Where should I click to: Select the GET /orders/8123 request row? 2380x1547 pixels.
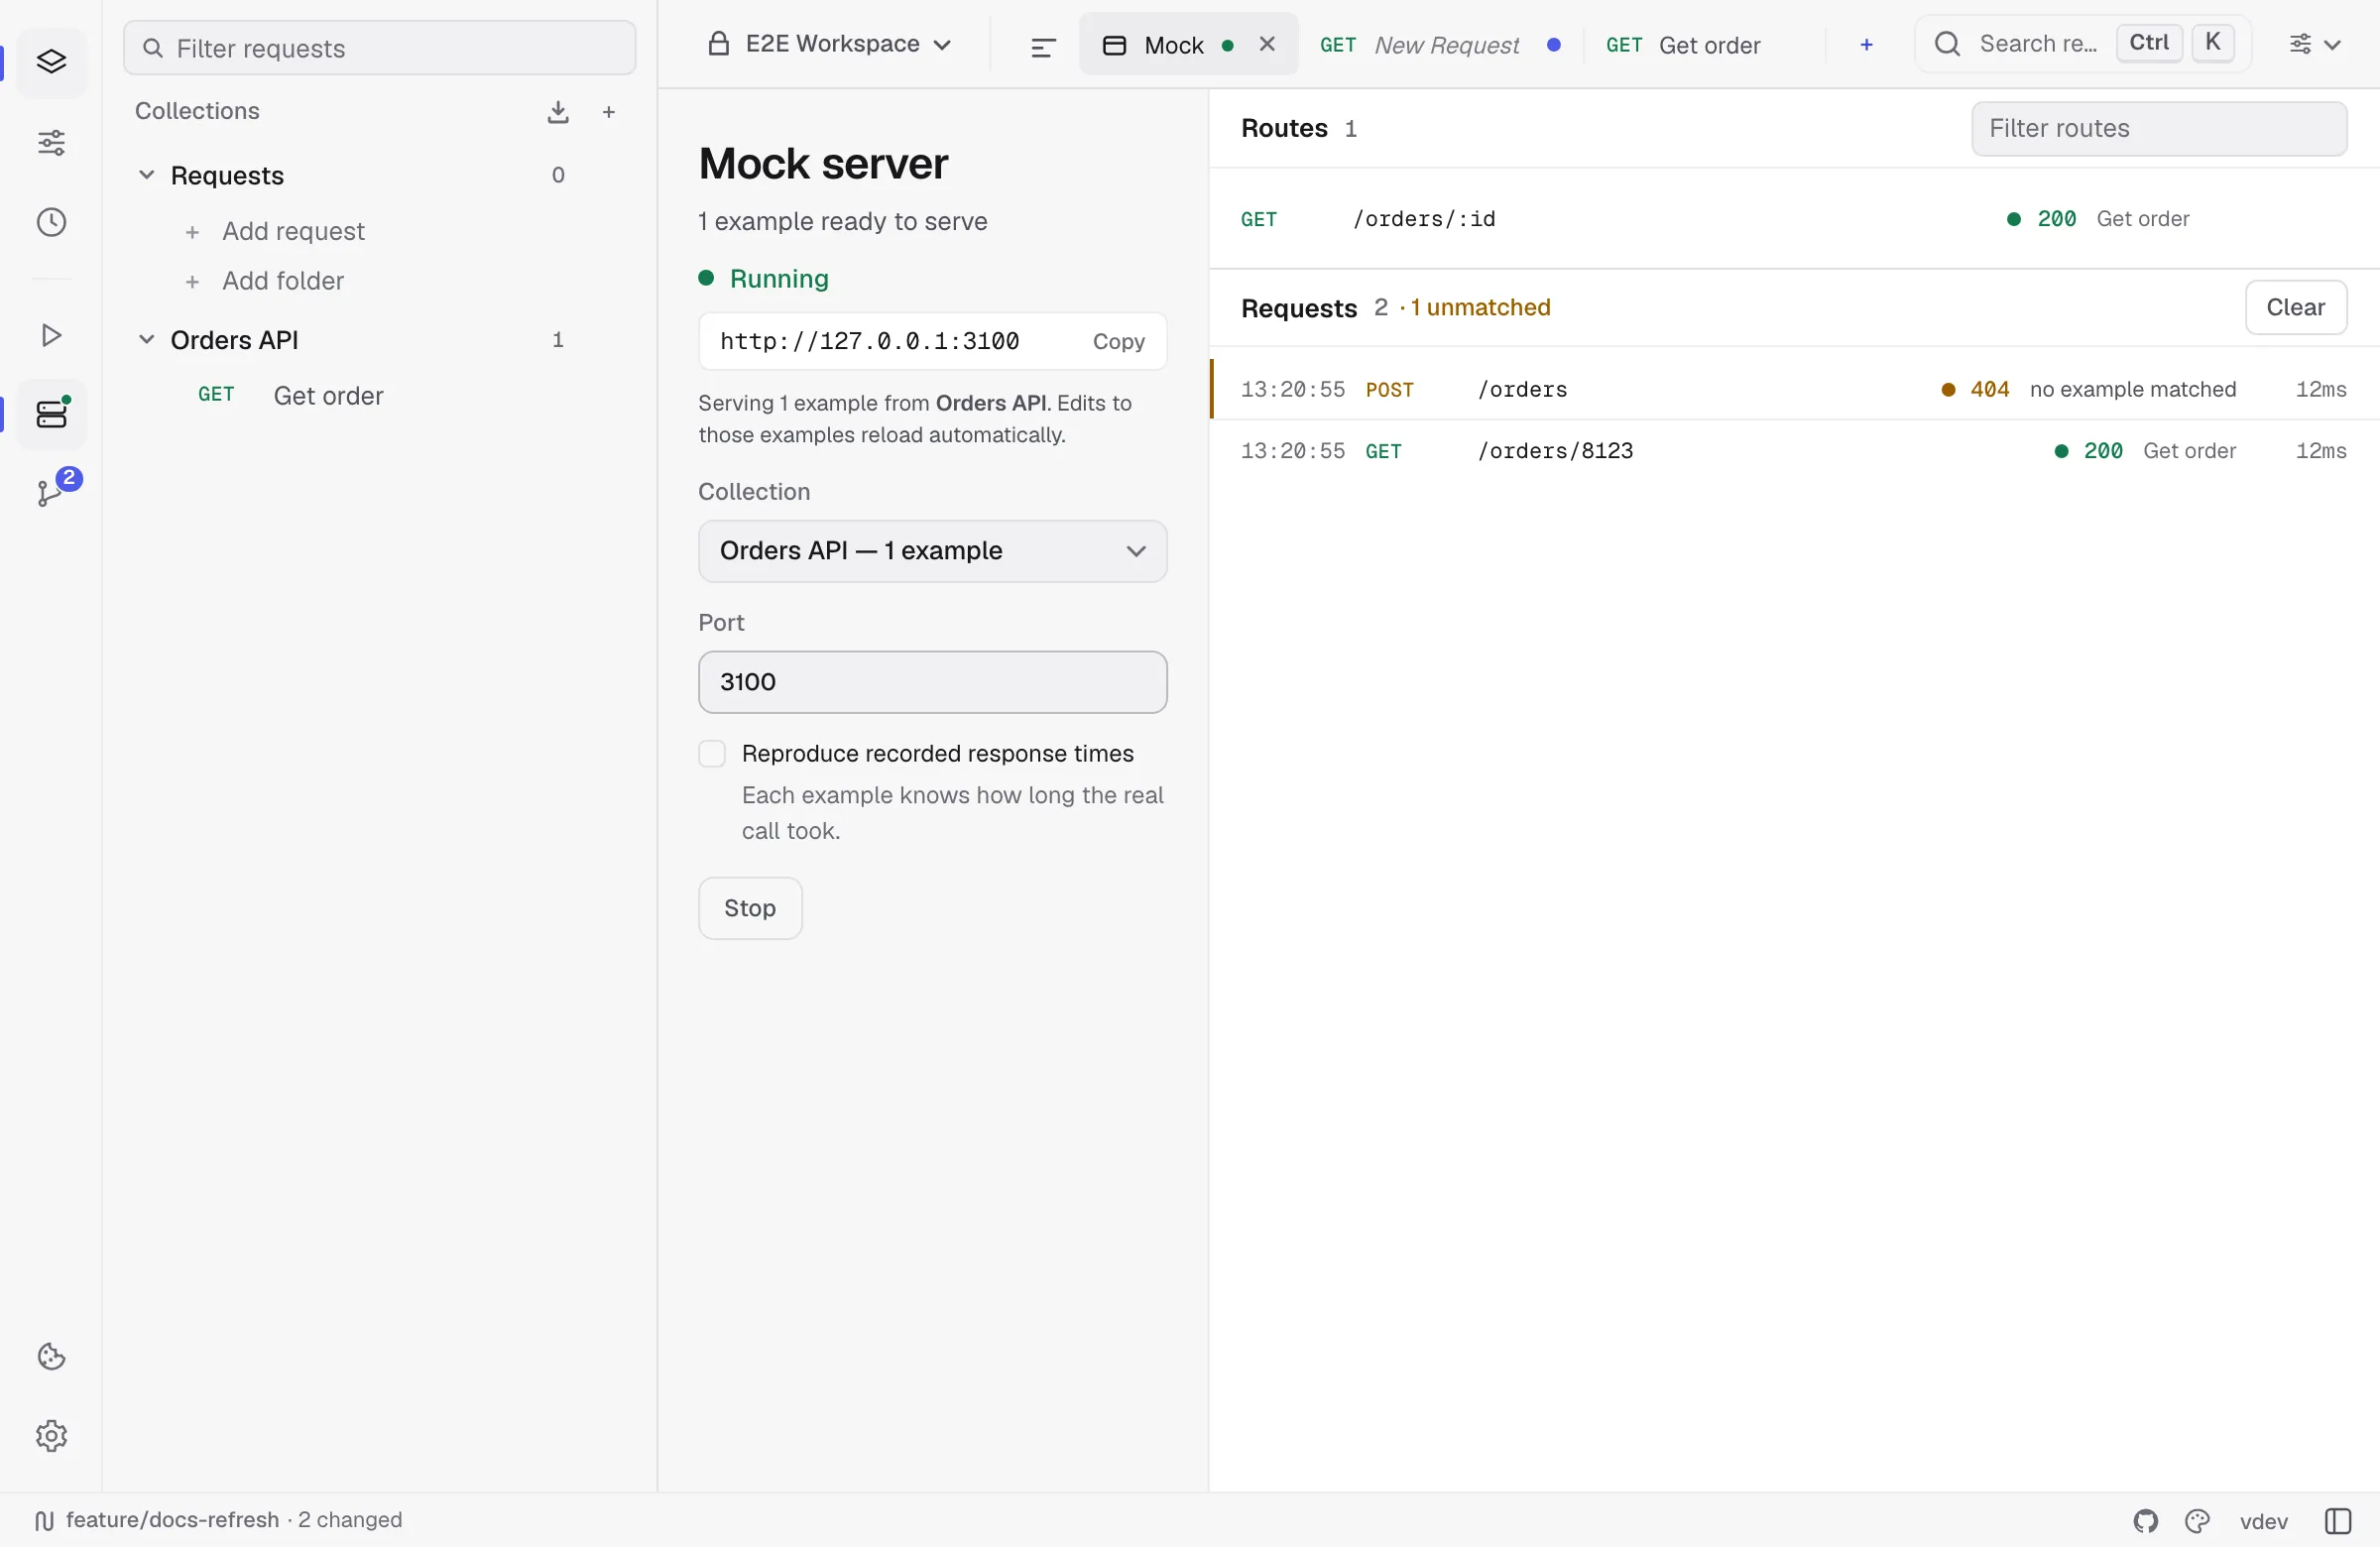tap(1794, 451)
